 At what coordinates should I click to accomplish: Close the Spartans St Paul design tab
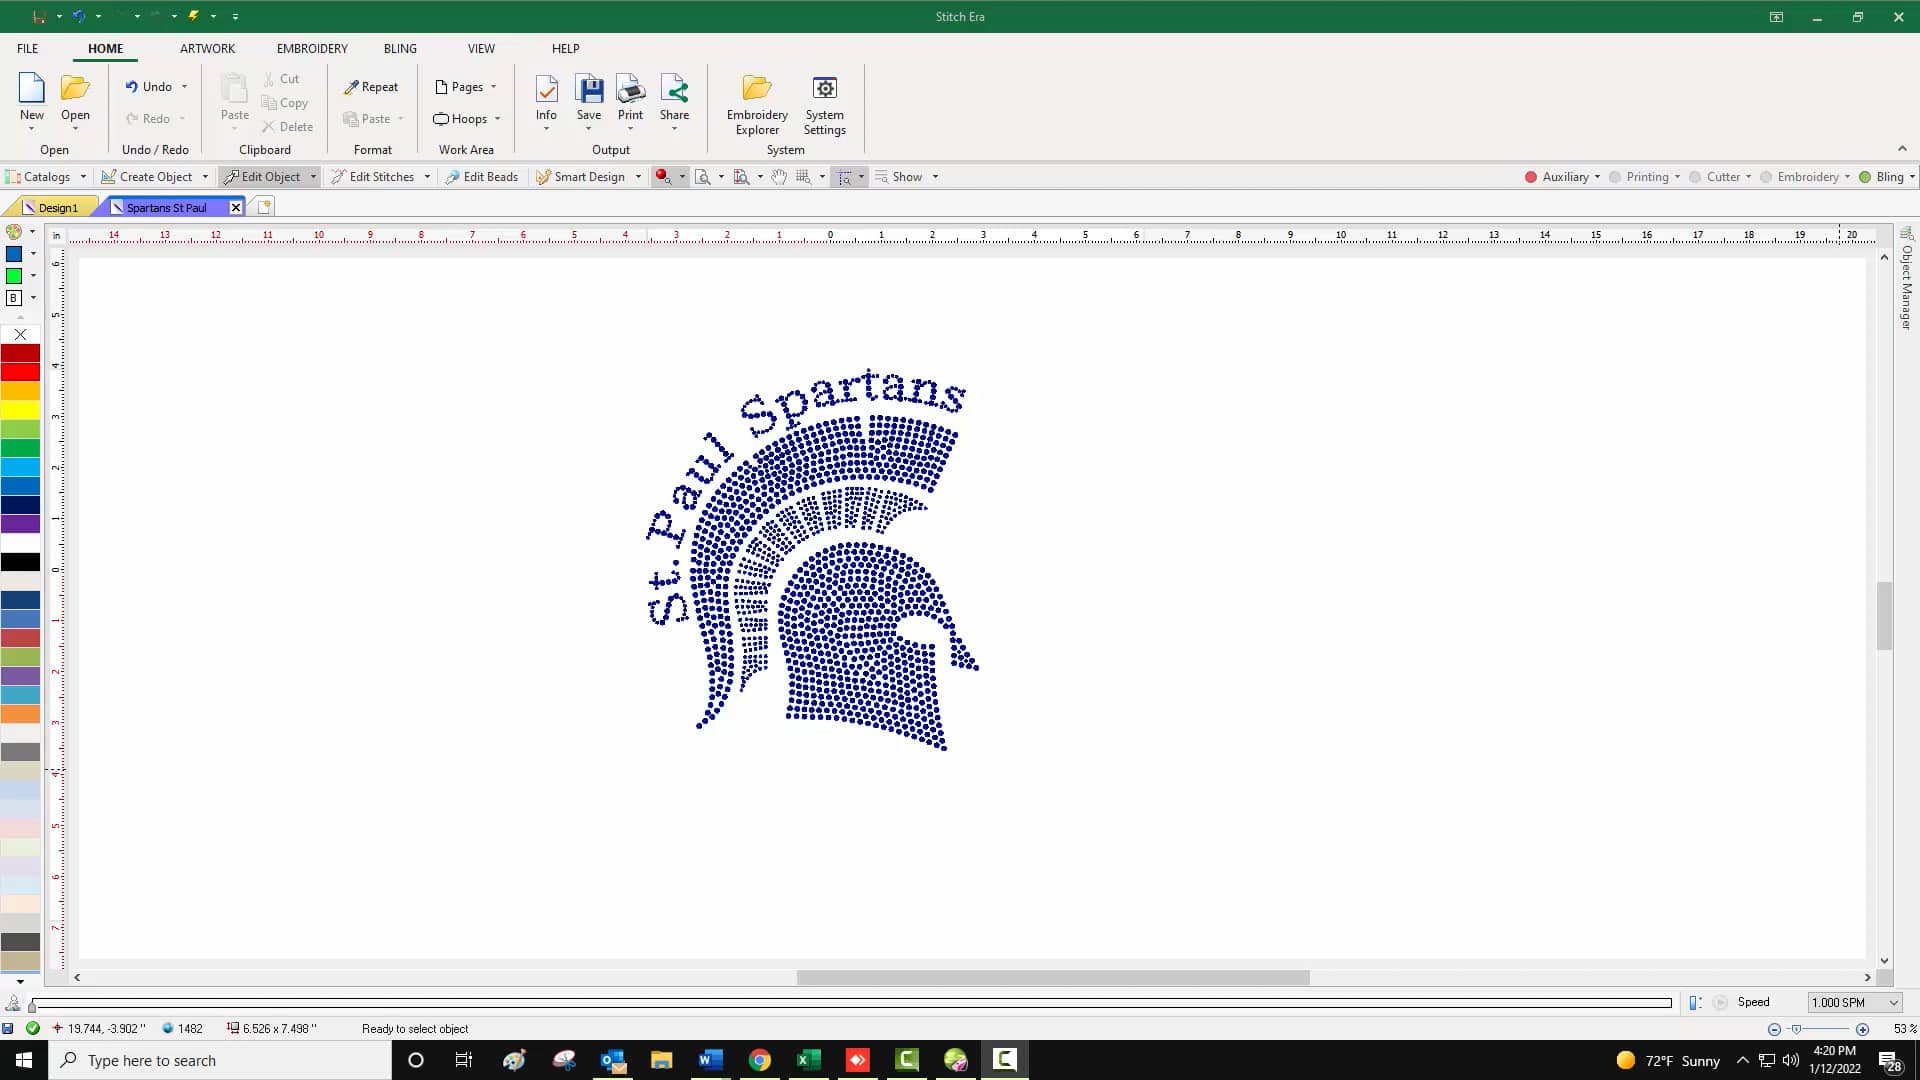point(236,206)
